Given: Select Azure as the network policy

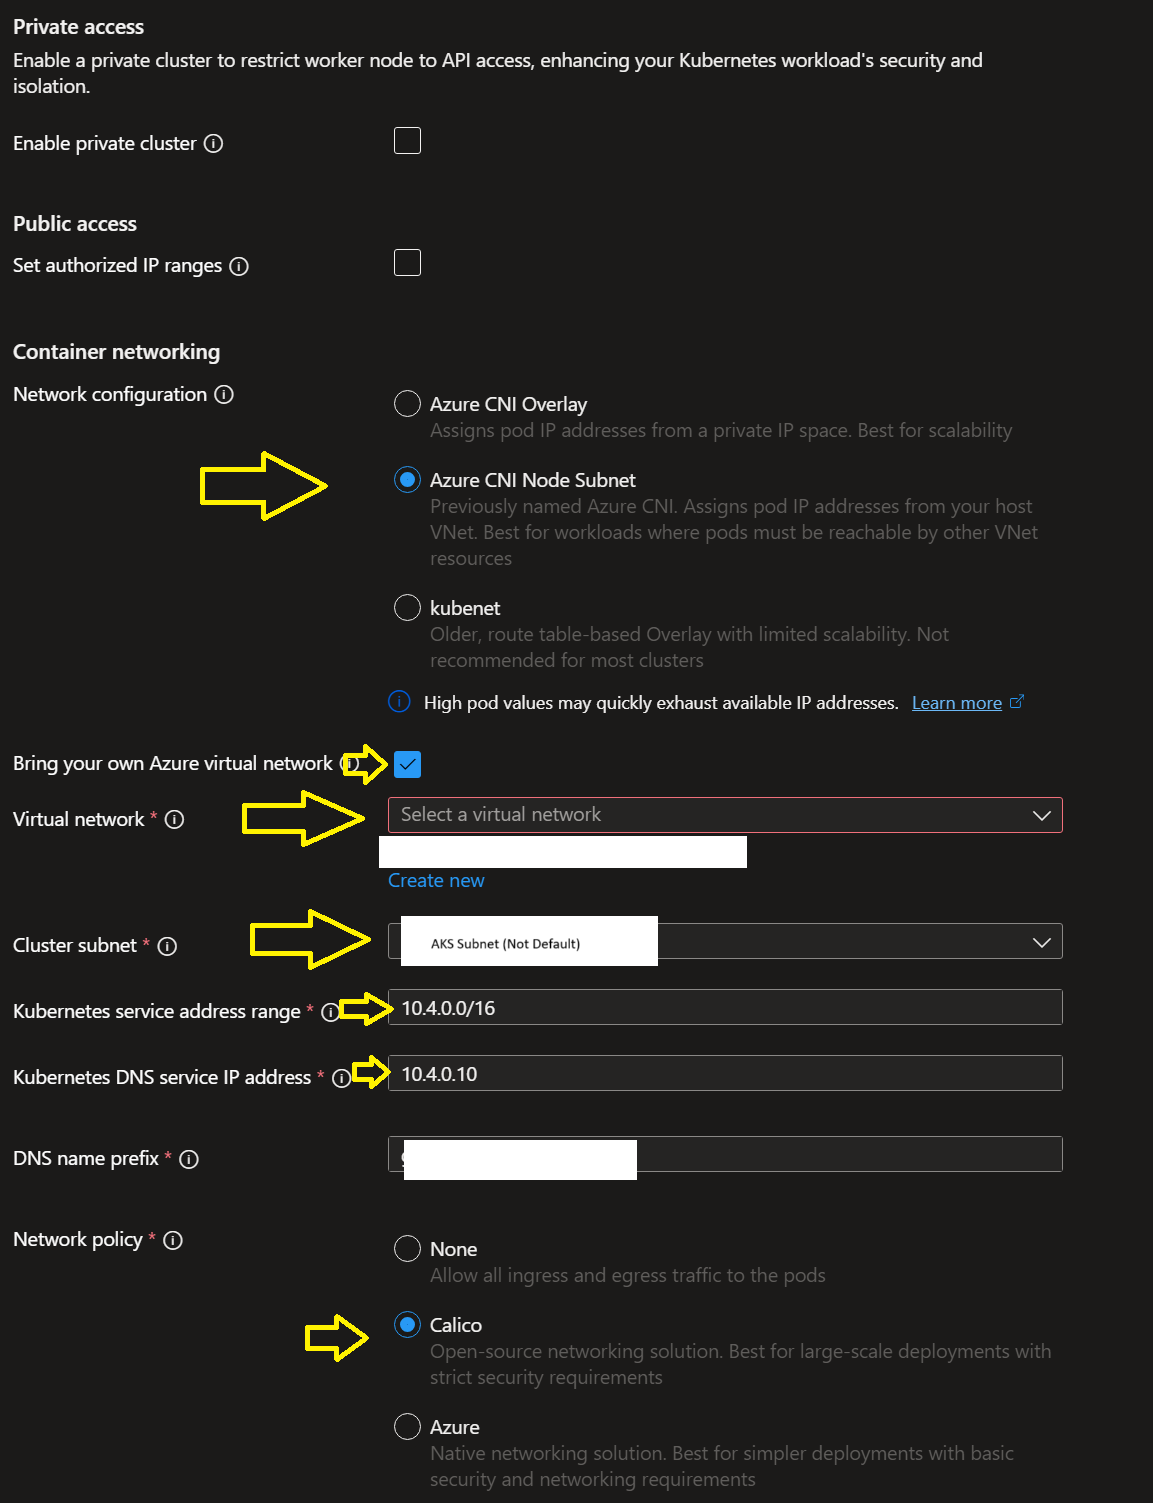Looking at the screenshot, I should point(407,1427).
